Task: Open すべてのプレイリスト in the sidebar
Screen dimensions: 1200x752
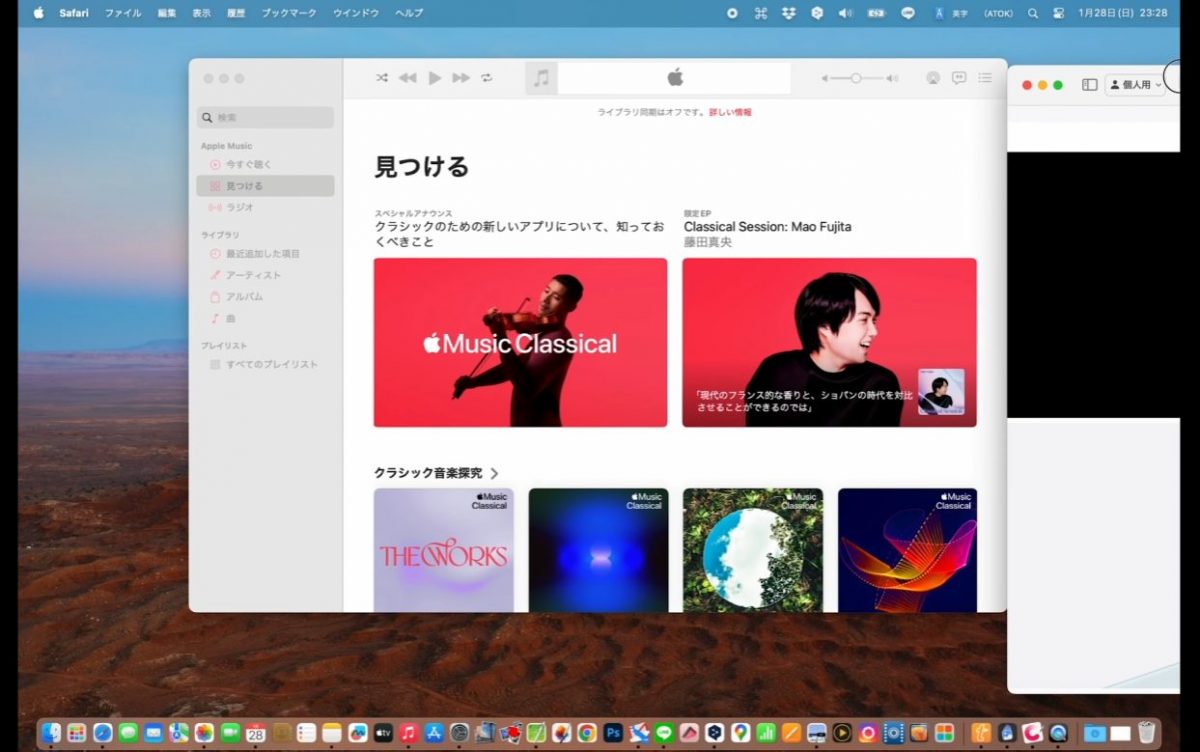Action: 266,365
